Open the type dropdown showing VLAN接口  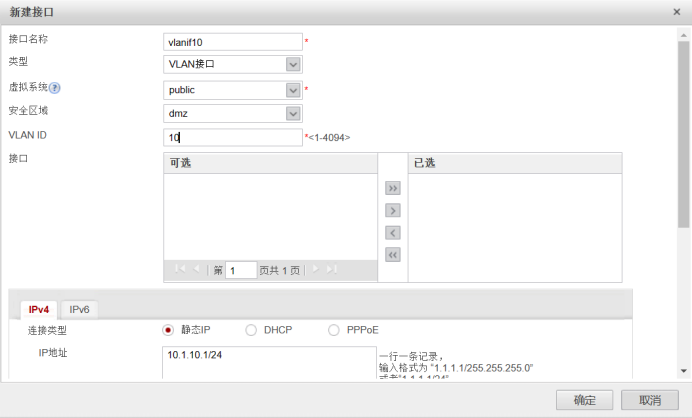[293, 64]
